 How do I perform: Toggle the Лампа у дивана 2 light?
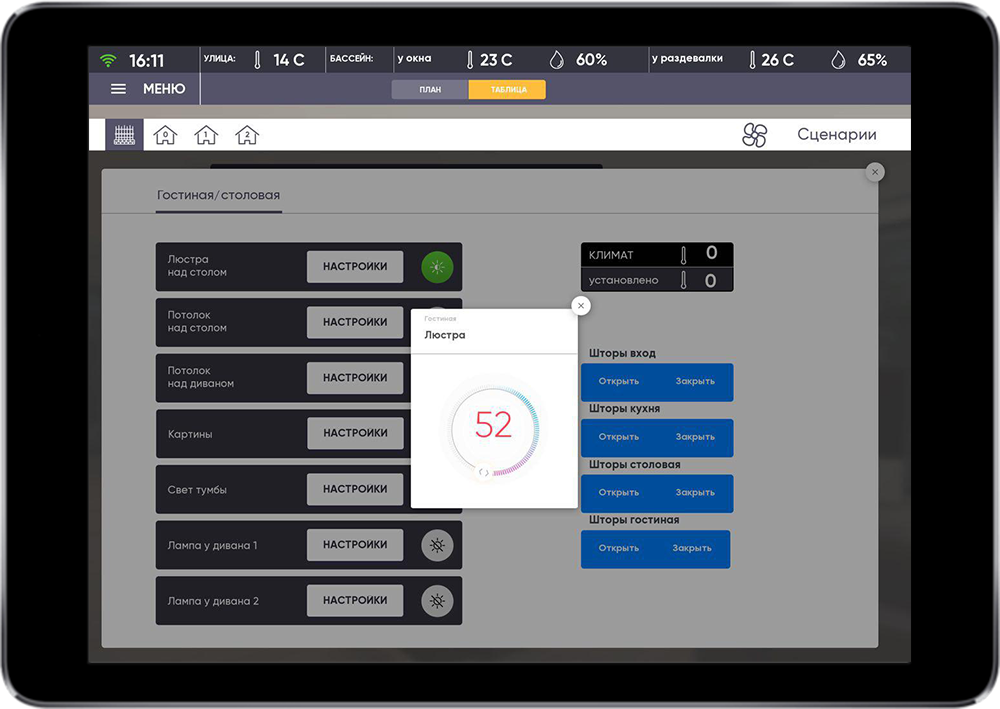[437, 601]
